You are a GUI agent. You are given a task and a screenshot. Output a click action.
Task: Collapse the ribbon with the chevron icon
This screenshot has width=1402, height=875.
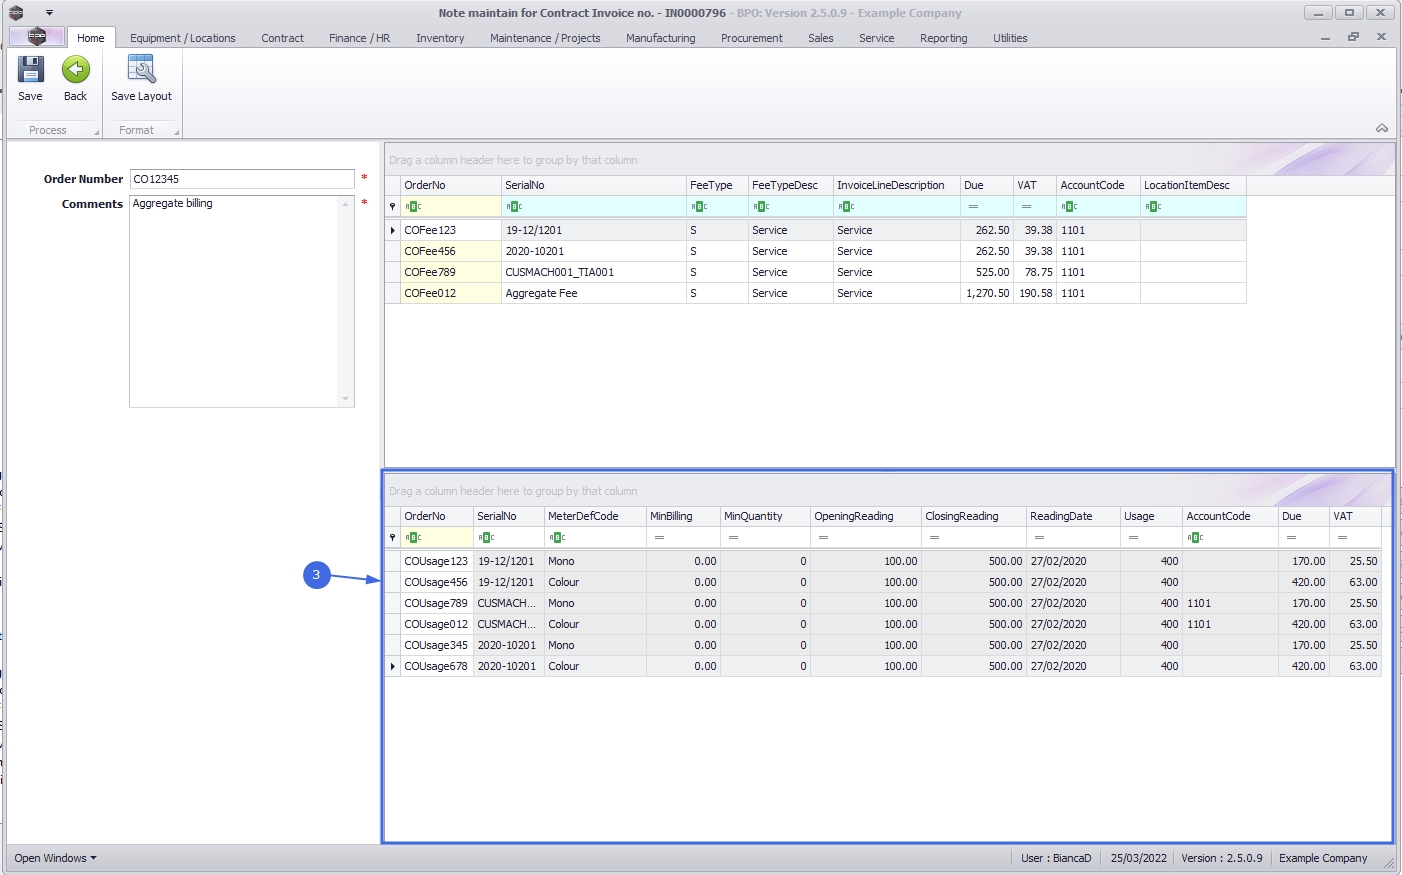click(1381, 128)
